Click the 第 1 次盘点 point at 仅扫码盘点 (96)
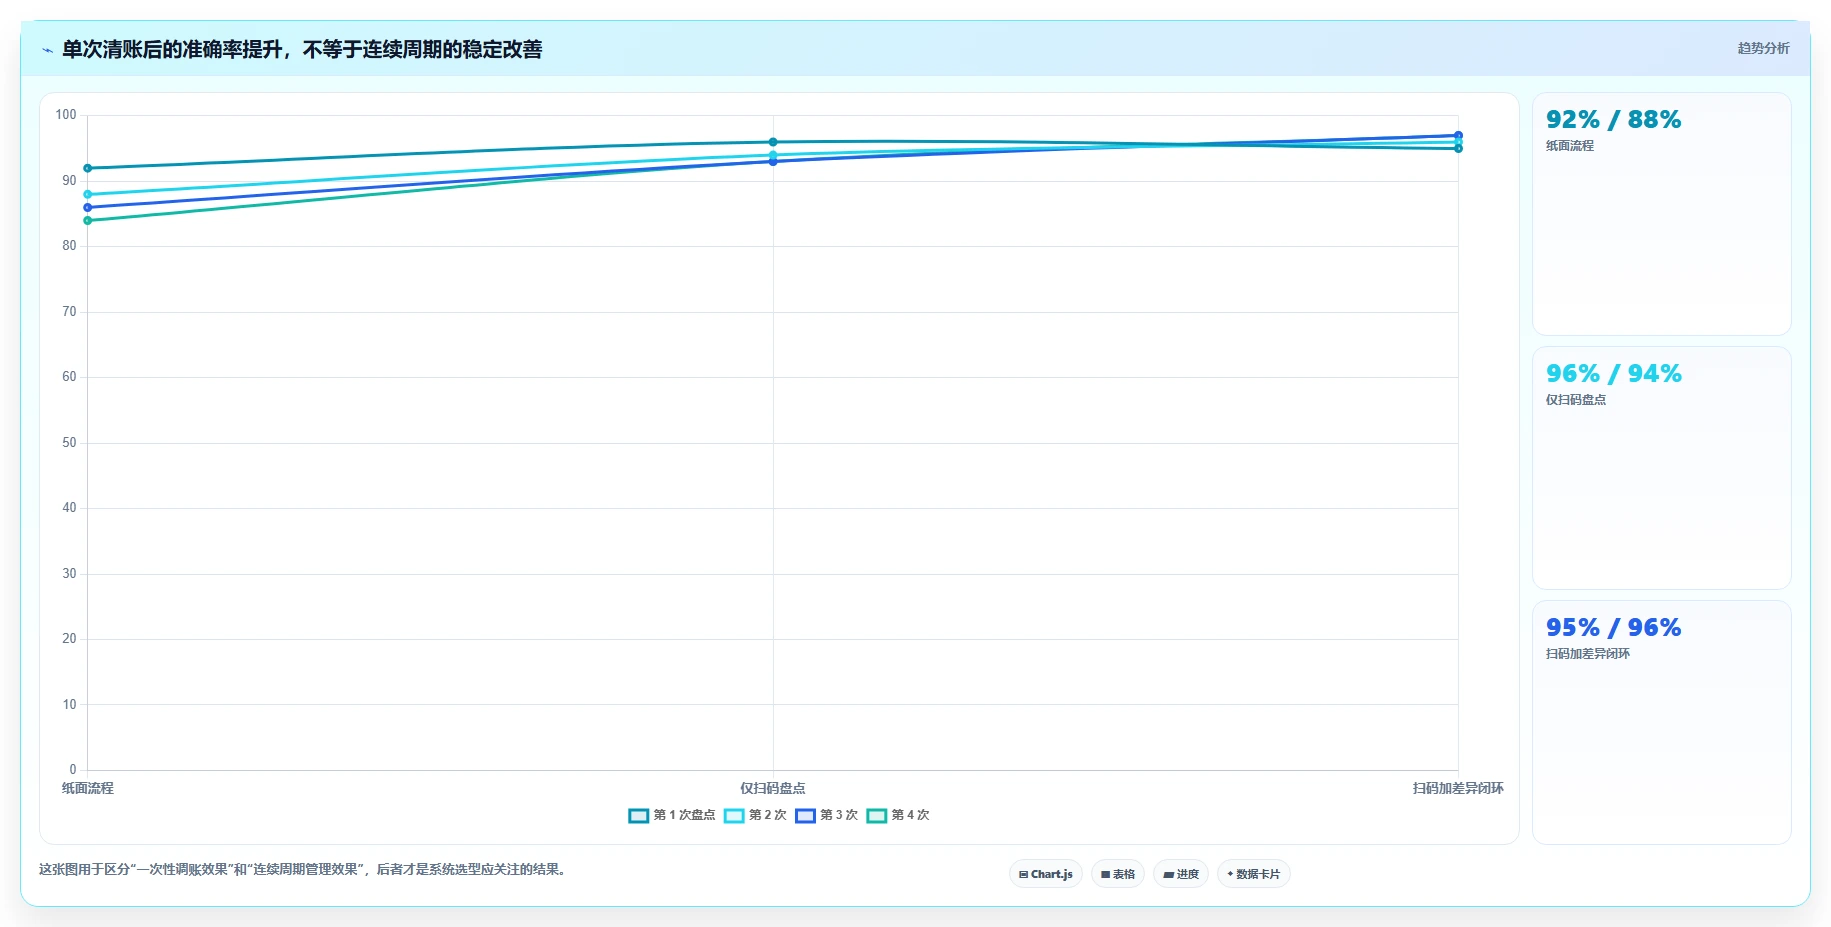 pyautogui.click(x=773, y=142)
